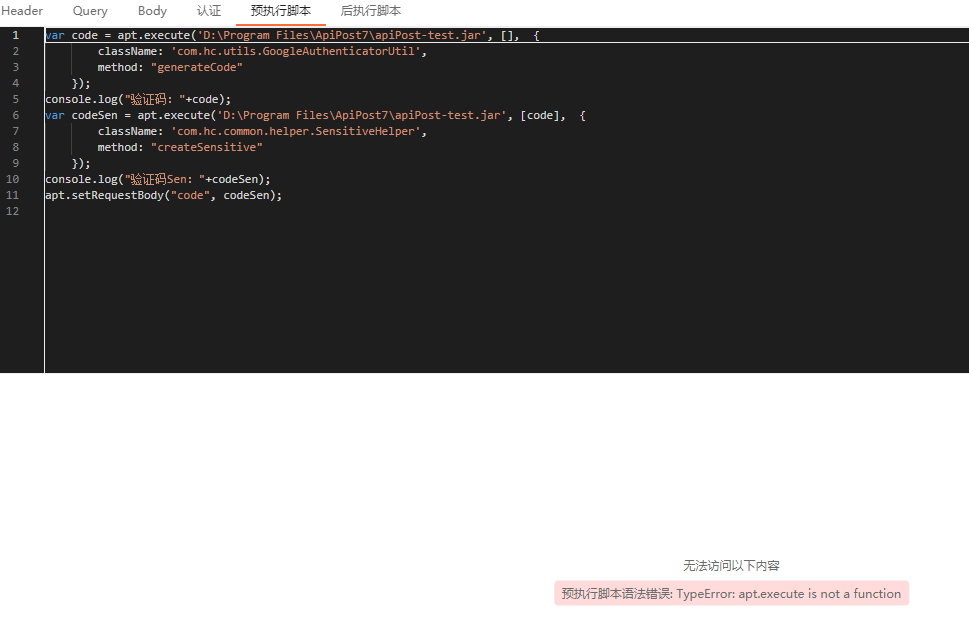Image resolution: width=969 pixels, height=618 pixels.
Task: Select the 预执行脚本 tab
Action: [x=281, y=11]
